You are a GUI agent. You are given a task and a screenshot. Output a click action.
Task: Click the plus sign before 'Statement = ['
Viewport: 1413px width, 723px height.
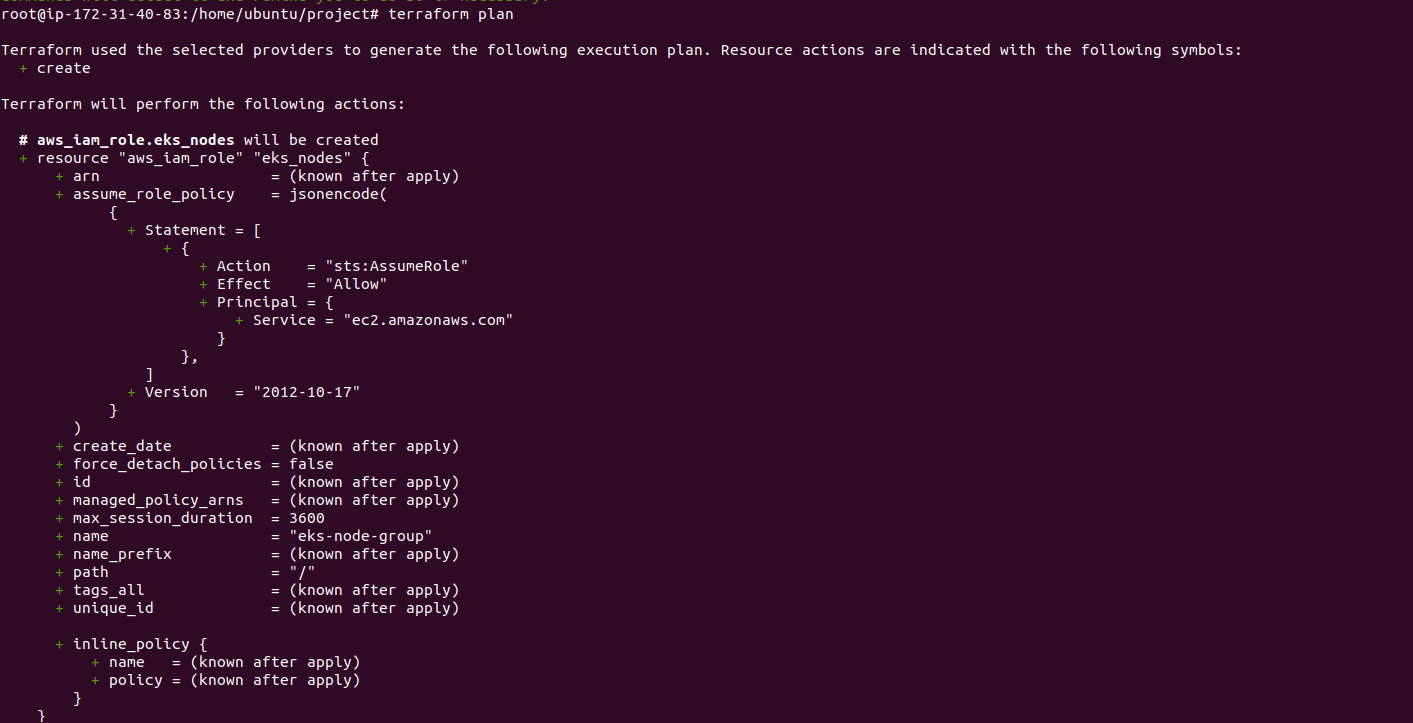pos(131,230)
